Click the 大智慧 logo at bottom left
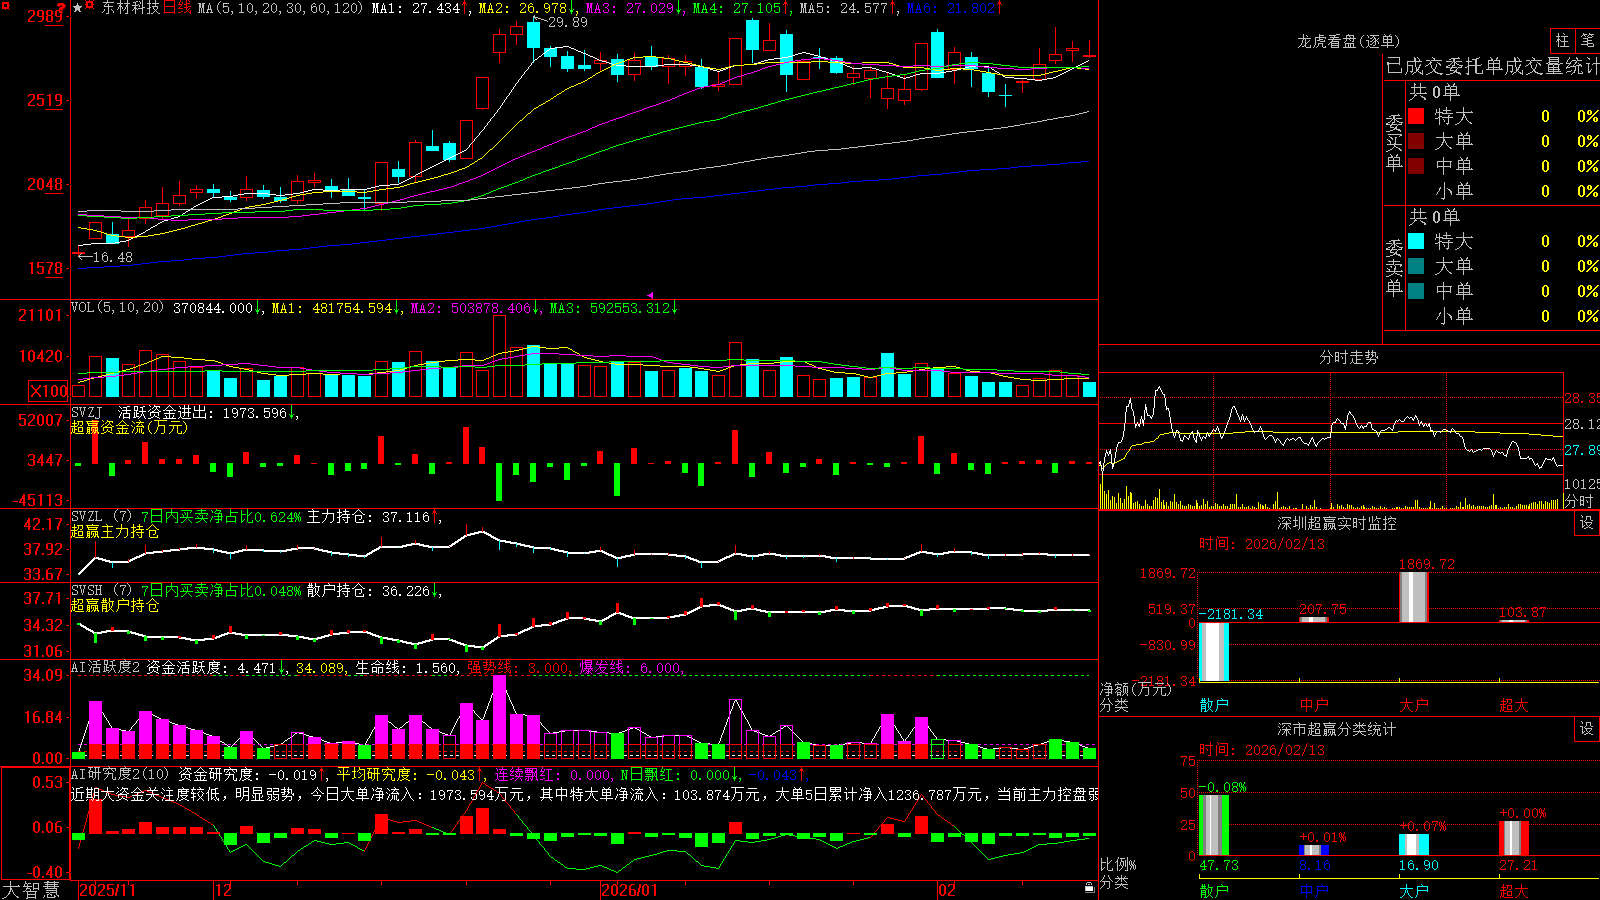The height and width of the screenshot is (900, 1600). [x=31, y=889]
